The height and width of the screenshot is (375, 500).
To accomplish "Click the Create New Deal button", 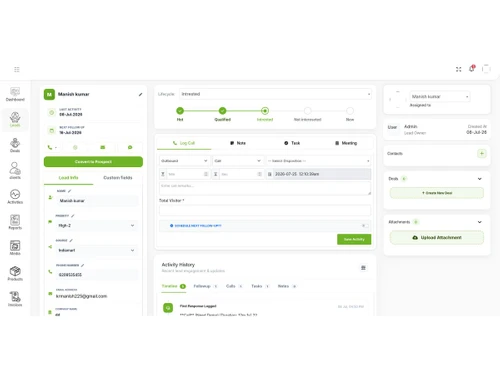I will [x=437, y=193].
